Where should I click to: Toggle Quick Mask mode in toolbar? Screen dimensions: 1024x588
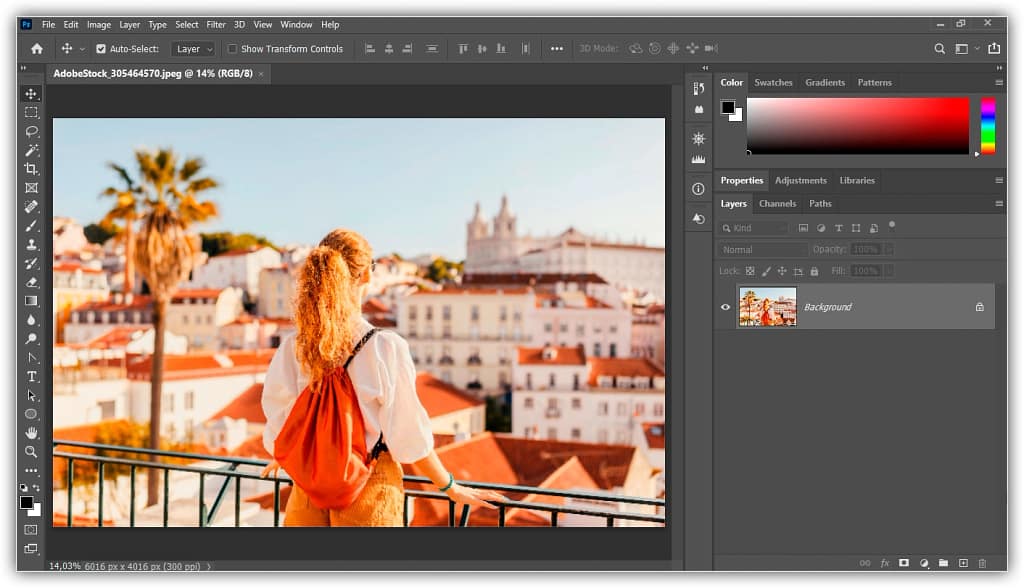(31, 529)
